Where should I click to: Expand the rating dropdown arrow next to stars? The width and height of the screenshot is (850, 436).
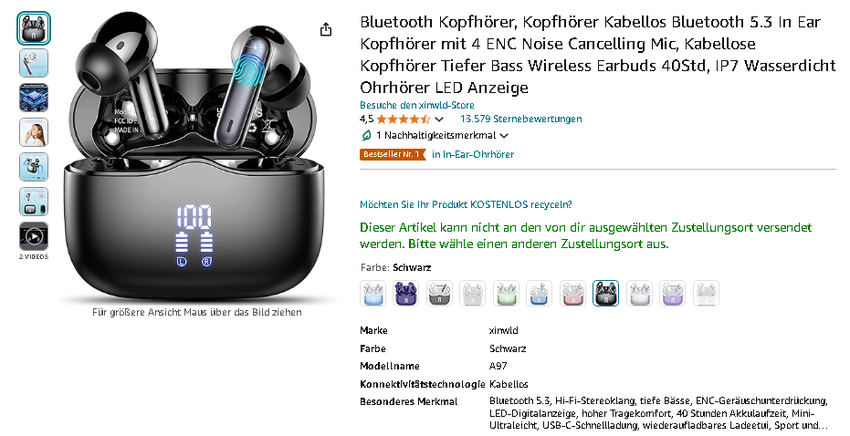439,119
